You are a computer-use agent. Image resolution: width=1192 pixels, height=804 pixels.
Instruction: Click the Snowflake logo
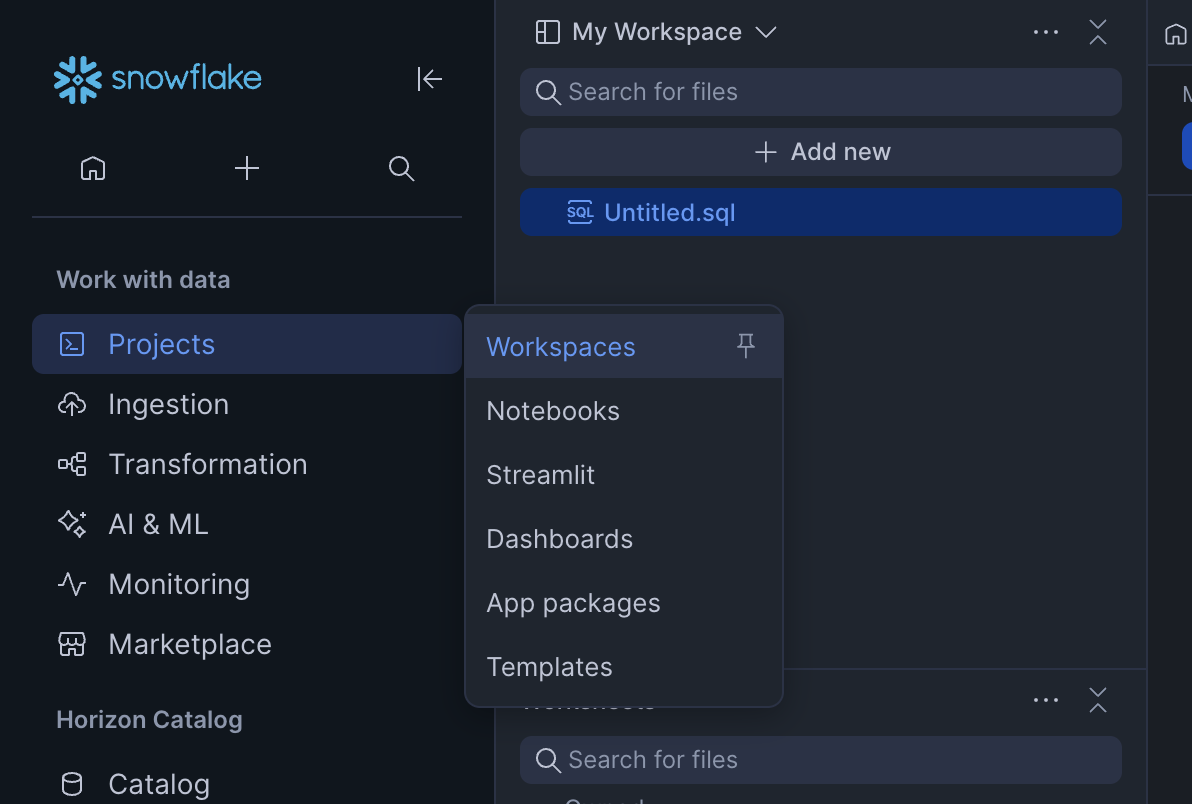coord(157,80)
